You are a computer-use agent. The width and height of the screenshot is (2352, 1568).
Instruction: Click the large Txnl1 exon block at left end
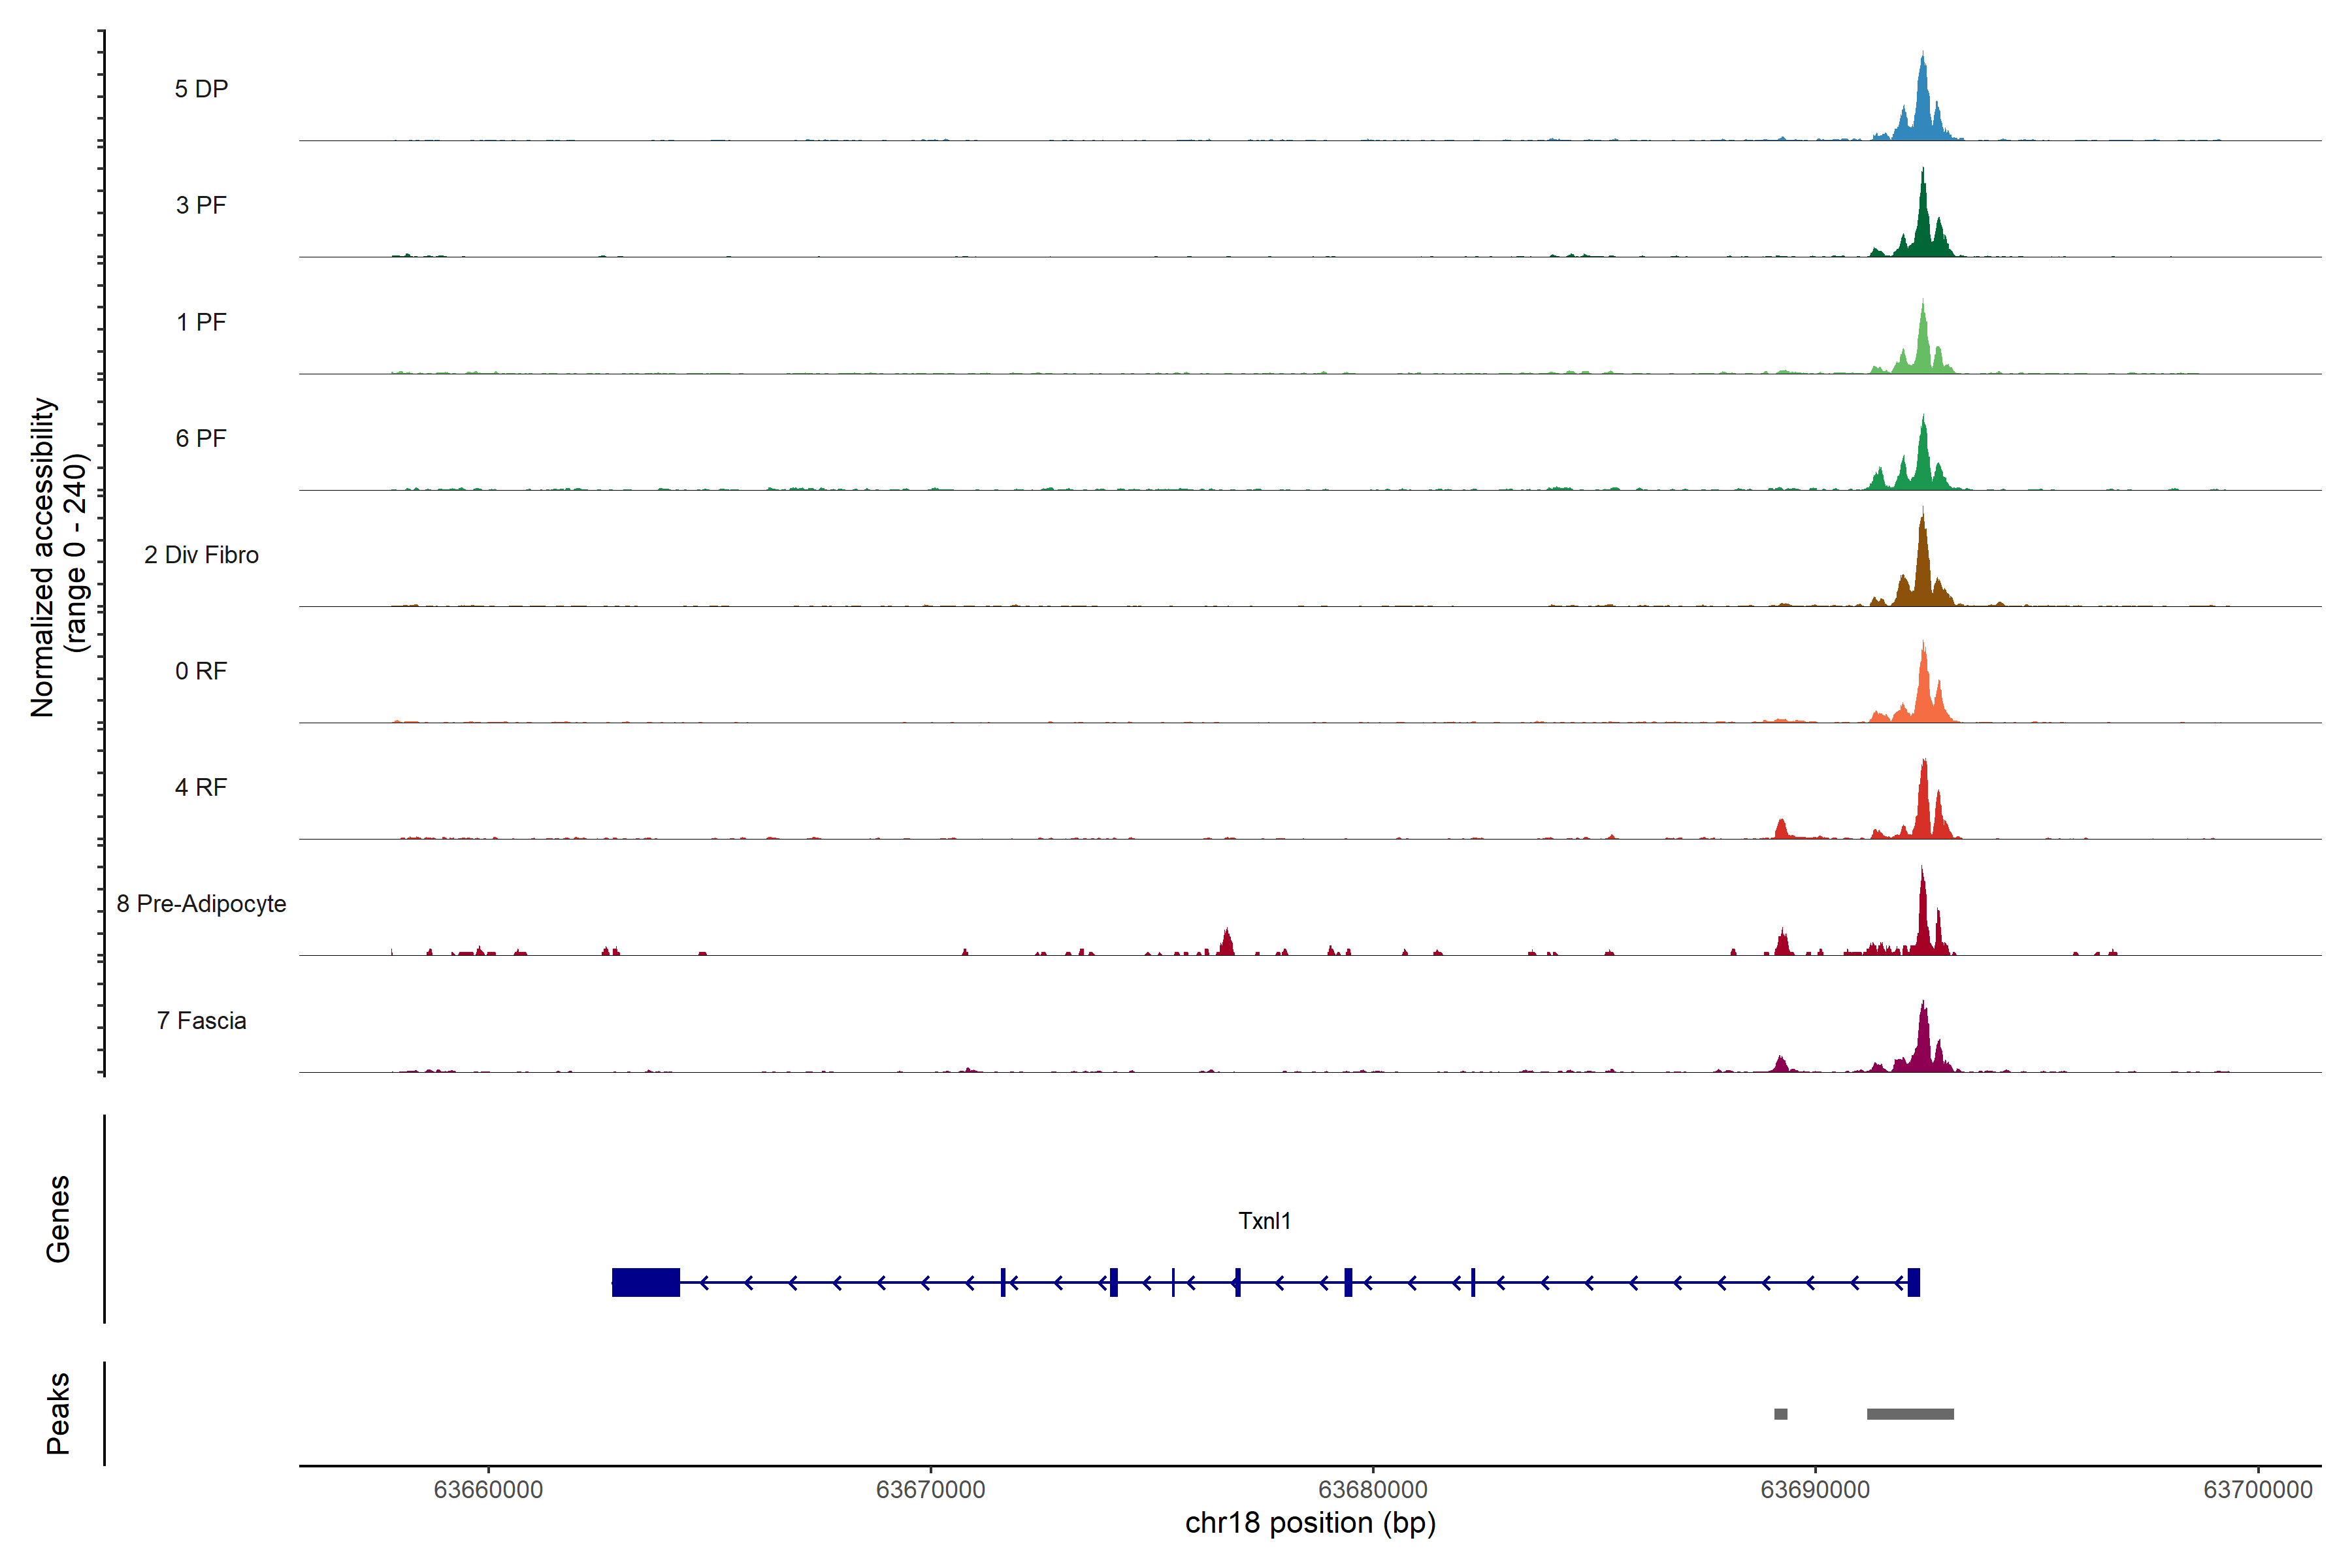(x=645, y=1282)
